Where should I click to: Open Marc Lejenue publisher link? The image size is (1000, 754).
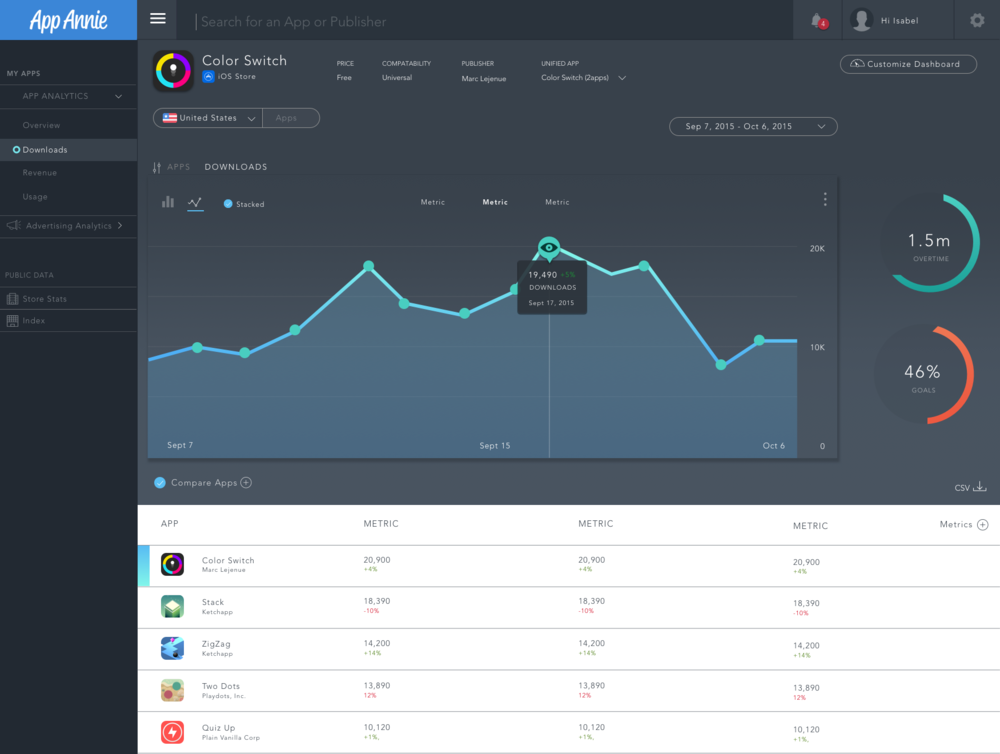484,79
